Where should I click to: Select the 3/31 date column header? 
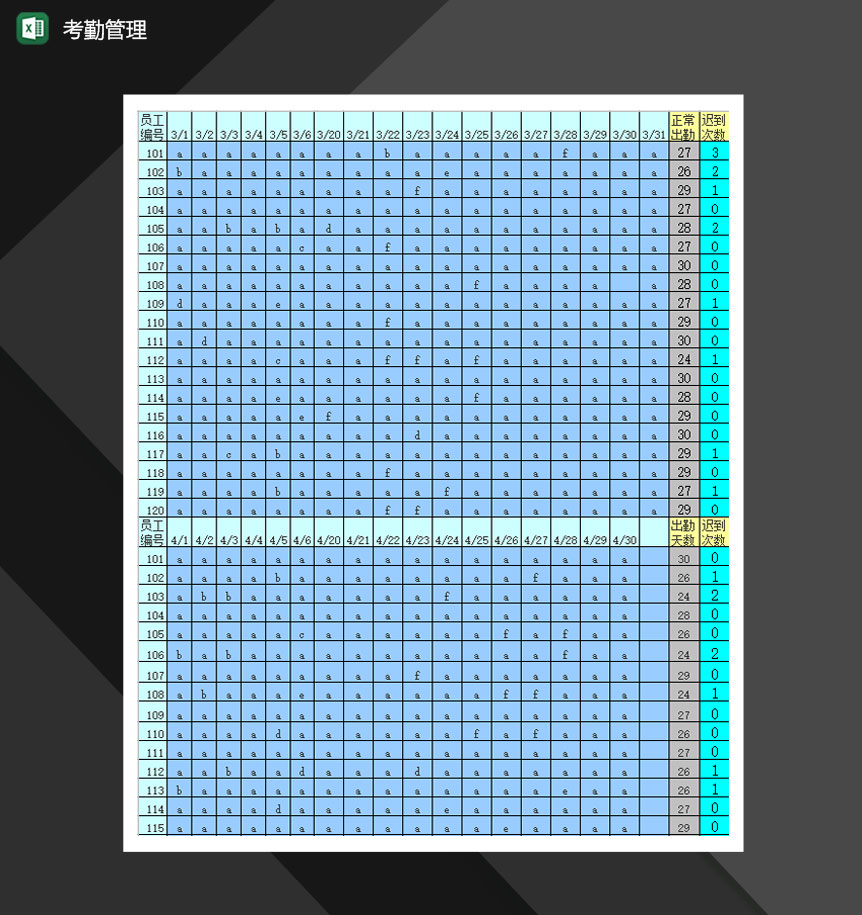coord(653,134)
